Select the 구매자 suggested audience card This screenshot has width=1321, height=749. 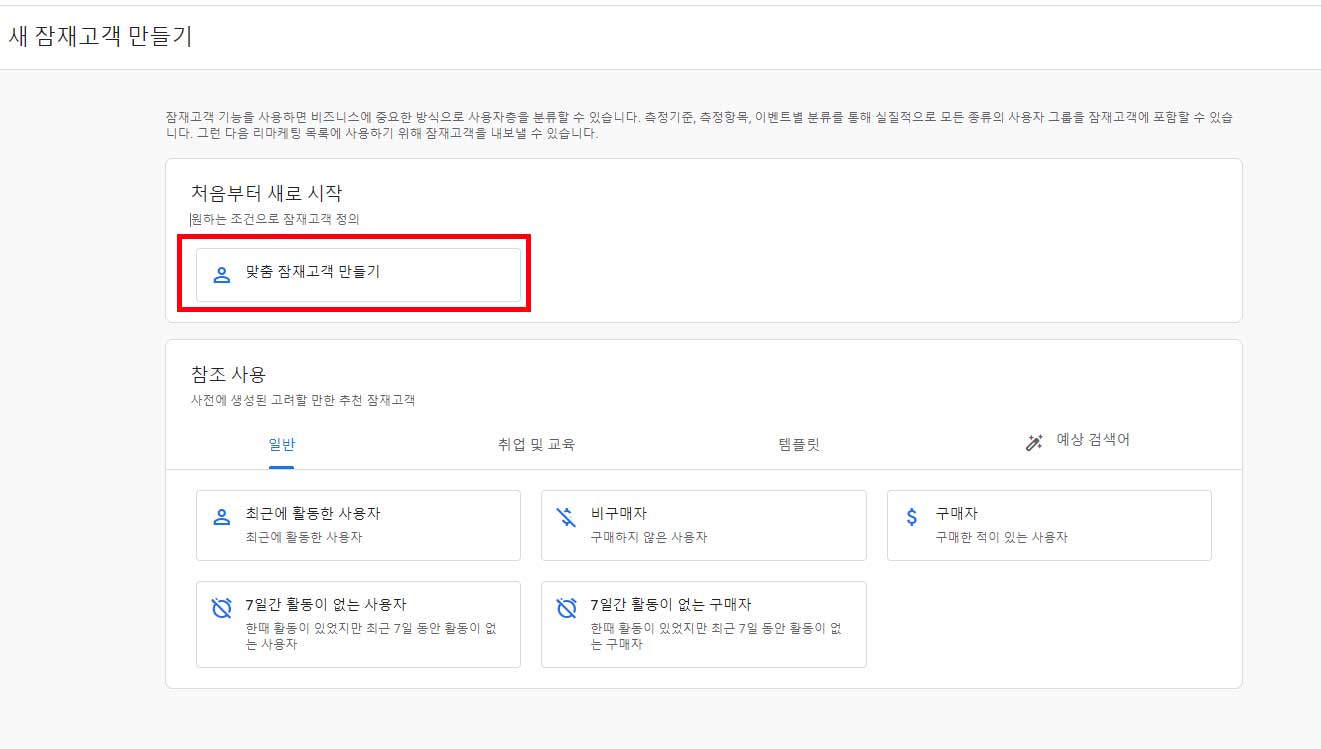(x=1048, y=525)
